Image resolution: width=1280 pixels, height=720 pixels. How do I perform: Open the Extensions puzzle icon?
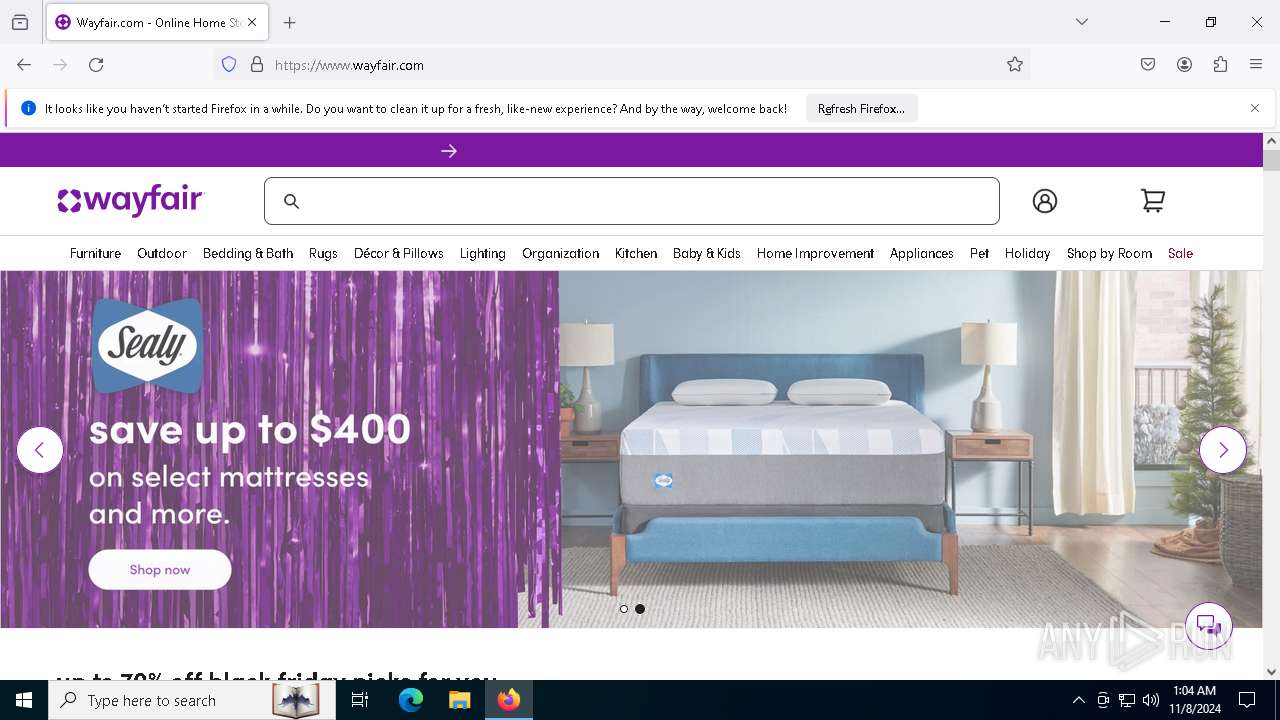[1220, 65]
